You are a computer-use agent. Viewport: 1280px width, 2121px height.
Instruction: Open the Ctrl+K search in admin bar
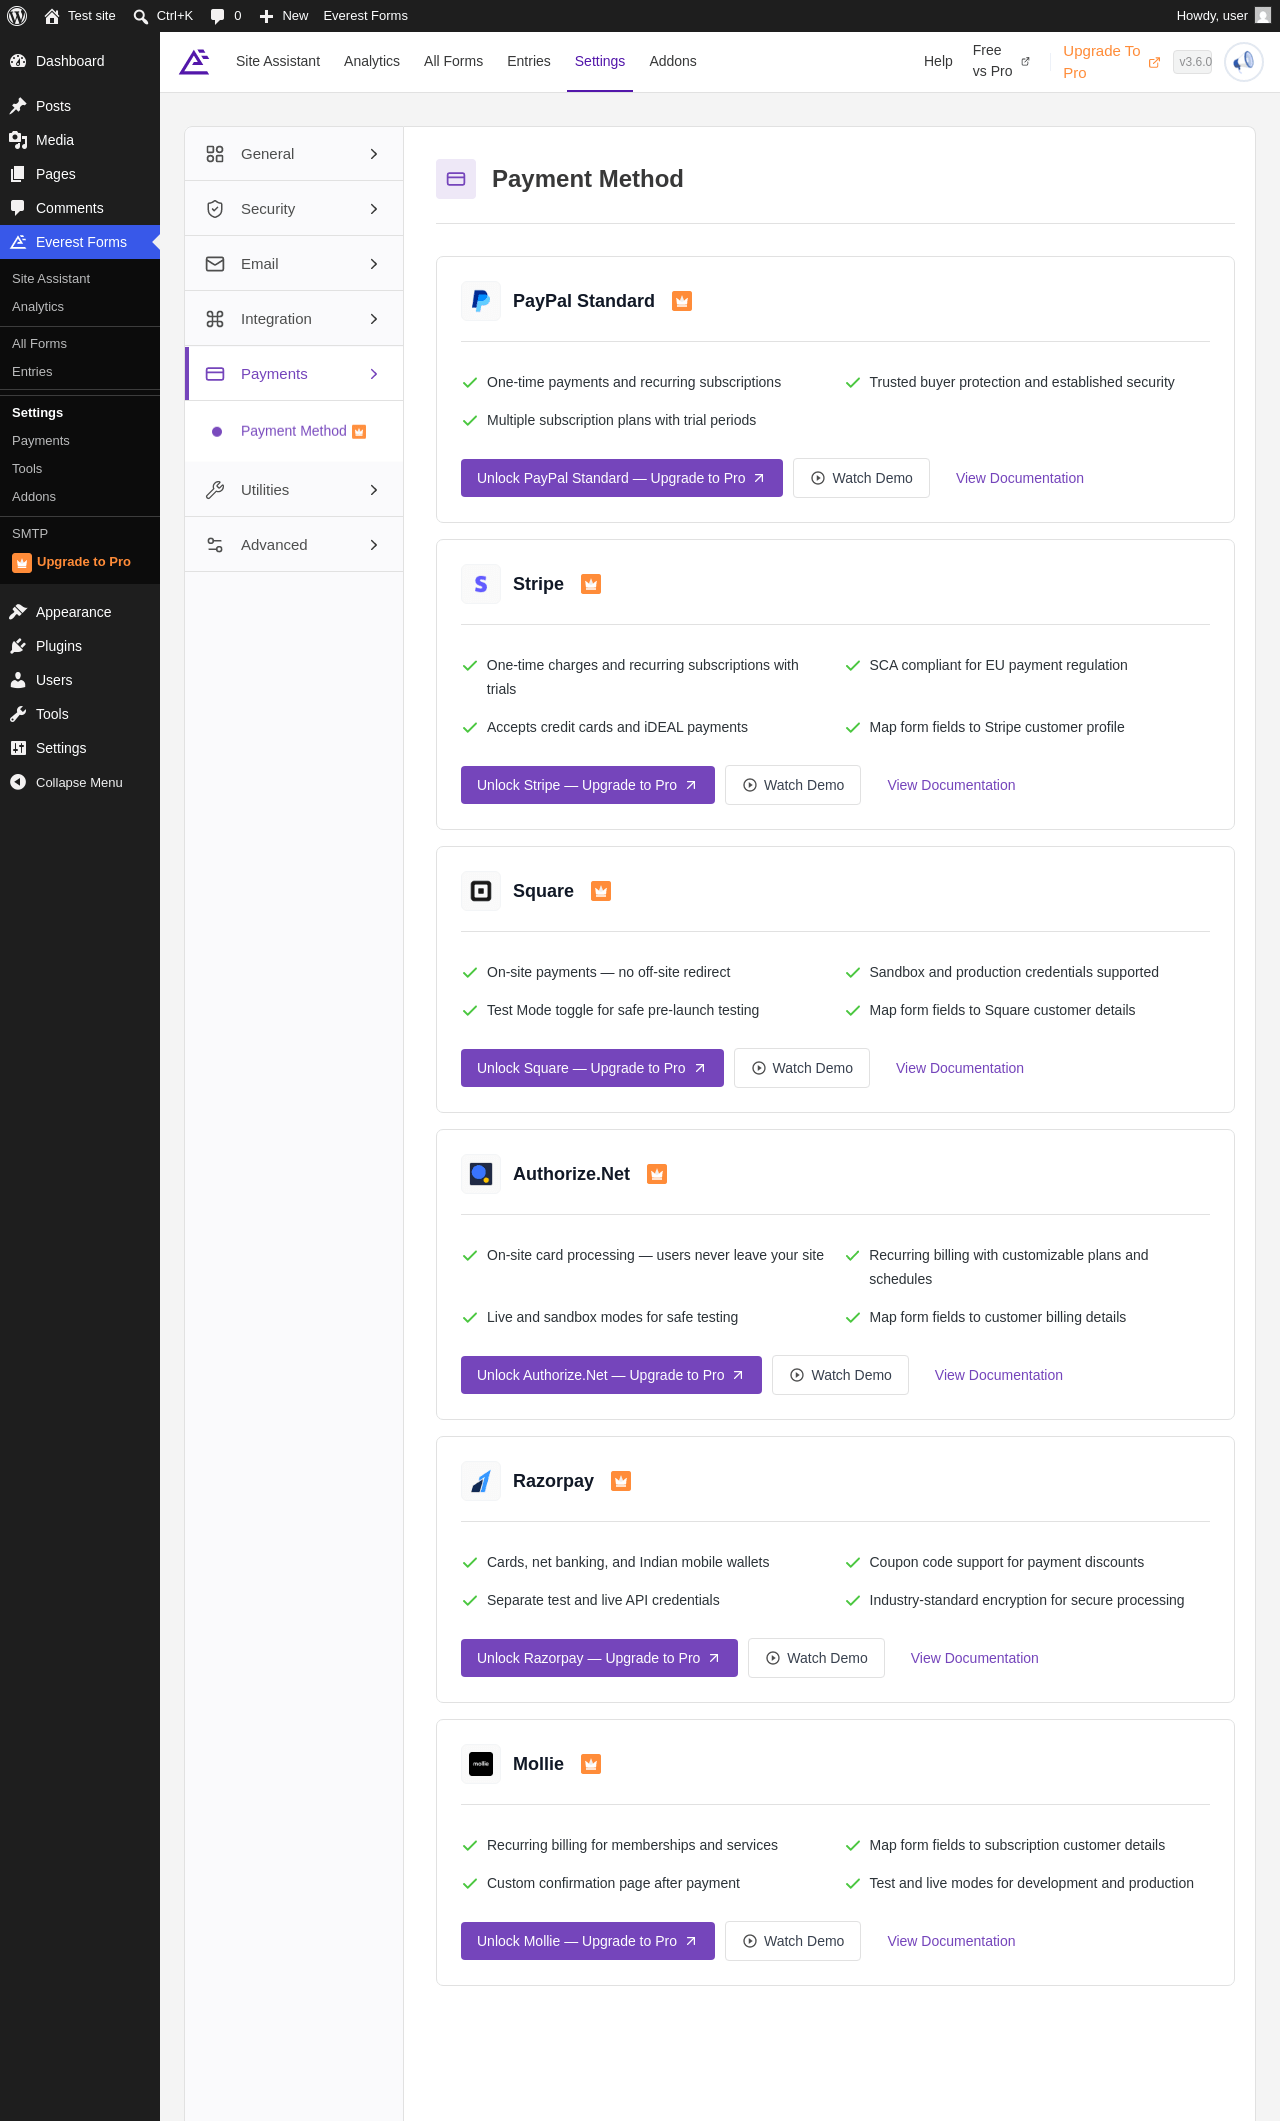click(163, 16)
